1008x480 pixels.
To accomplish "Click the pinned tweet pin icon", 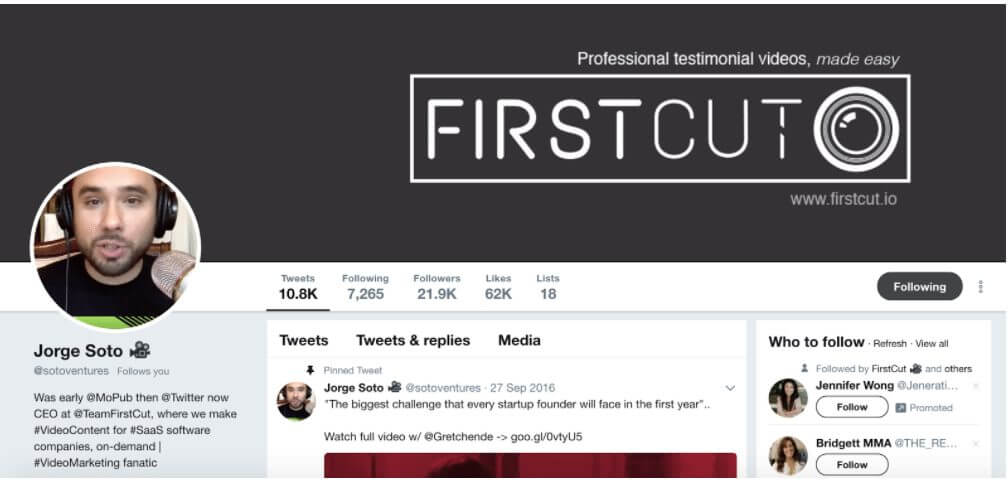I will click(x=310, y=370).
